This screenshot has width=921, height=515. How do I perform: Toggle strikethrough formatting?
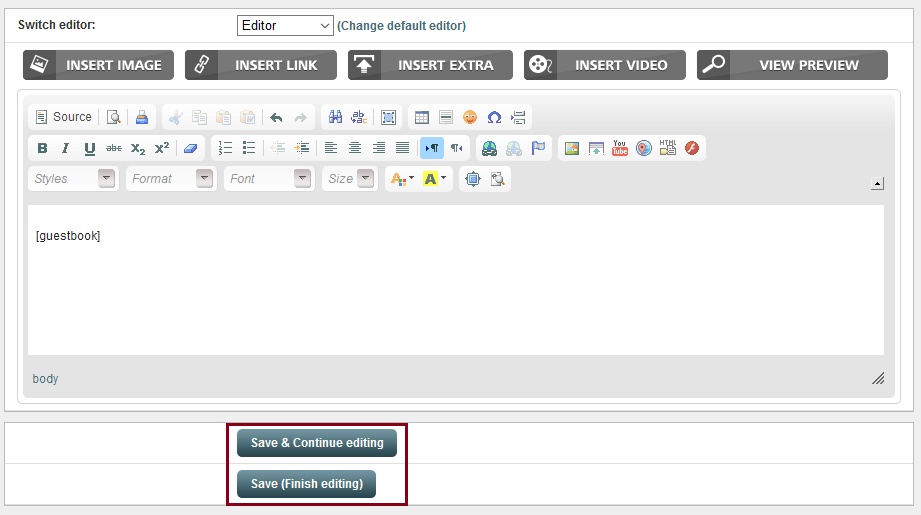pyautogui.click(x=113, y=148)
